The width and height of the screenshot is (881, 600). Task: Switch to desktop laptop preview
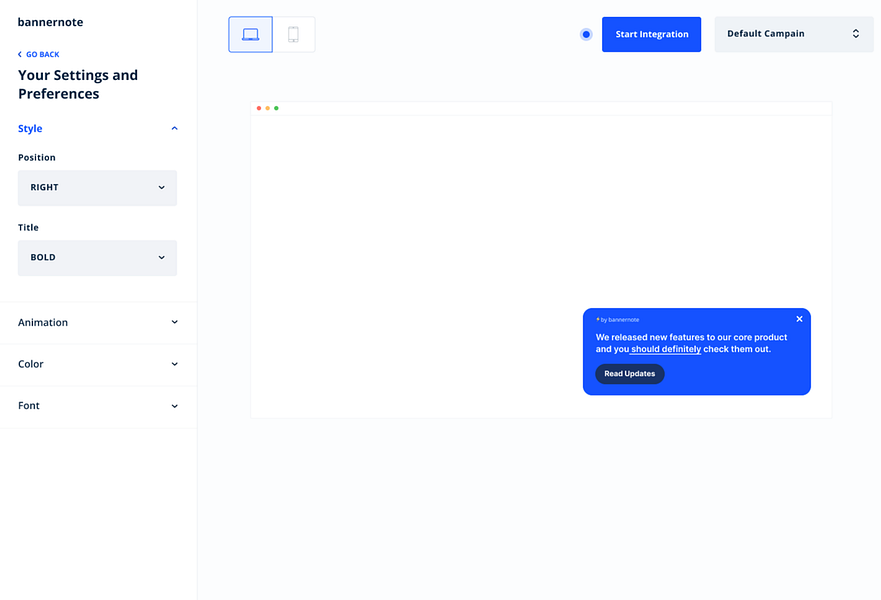point(251,34)
